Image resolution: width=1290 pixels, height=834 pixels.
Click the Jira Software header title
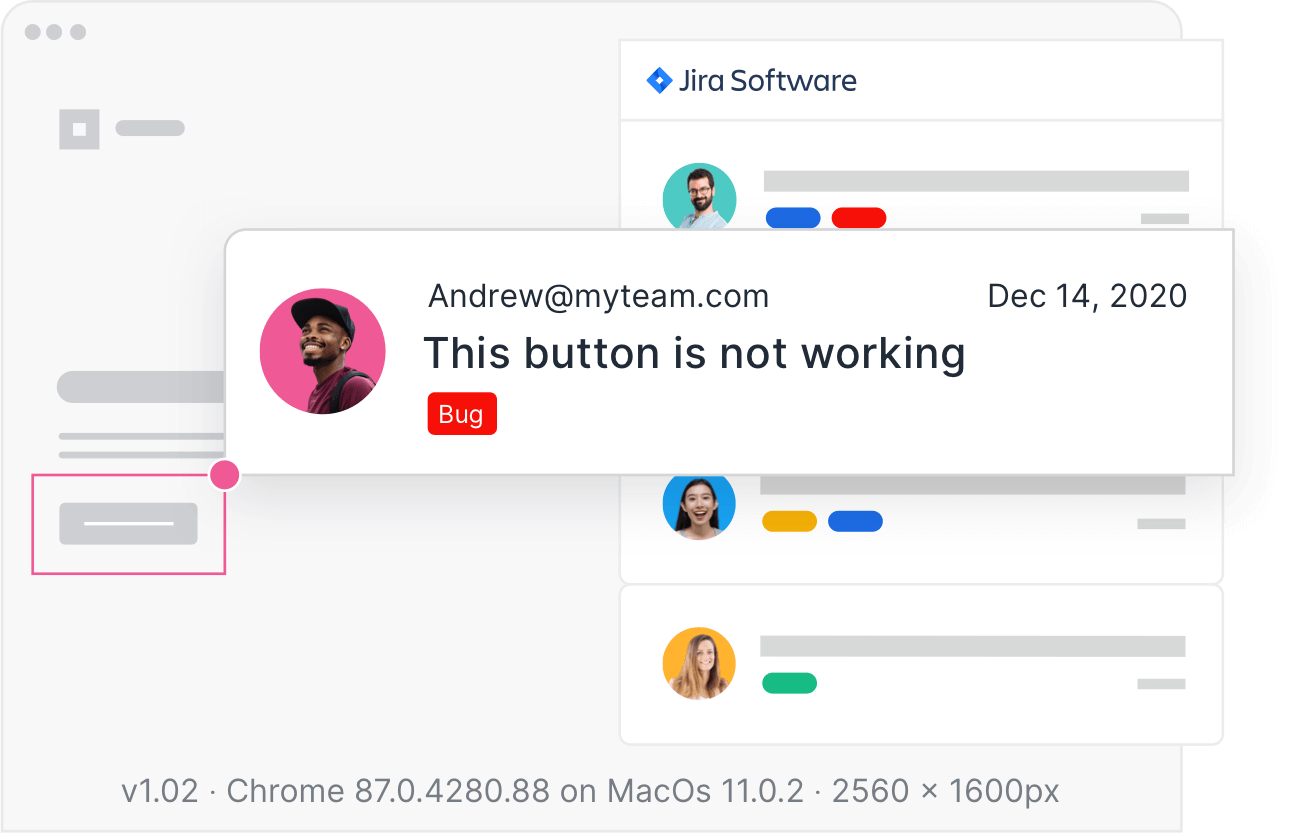tap(767, 80)
